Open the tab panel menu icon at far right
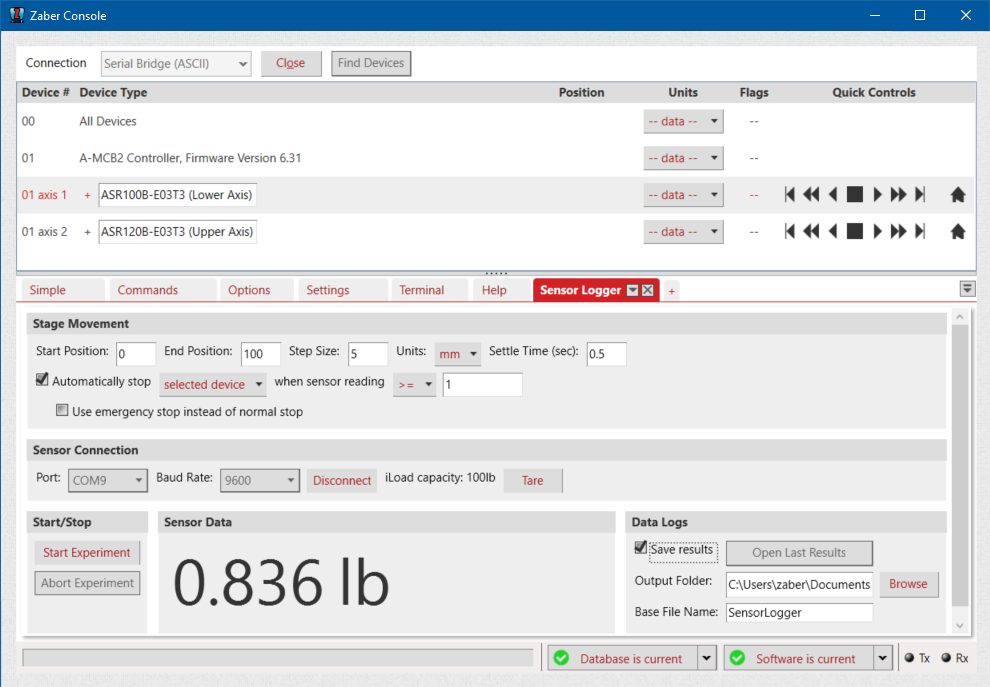Image resolution: width=990 pixels, height=687 pixels. point(967,289)
